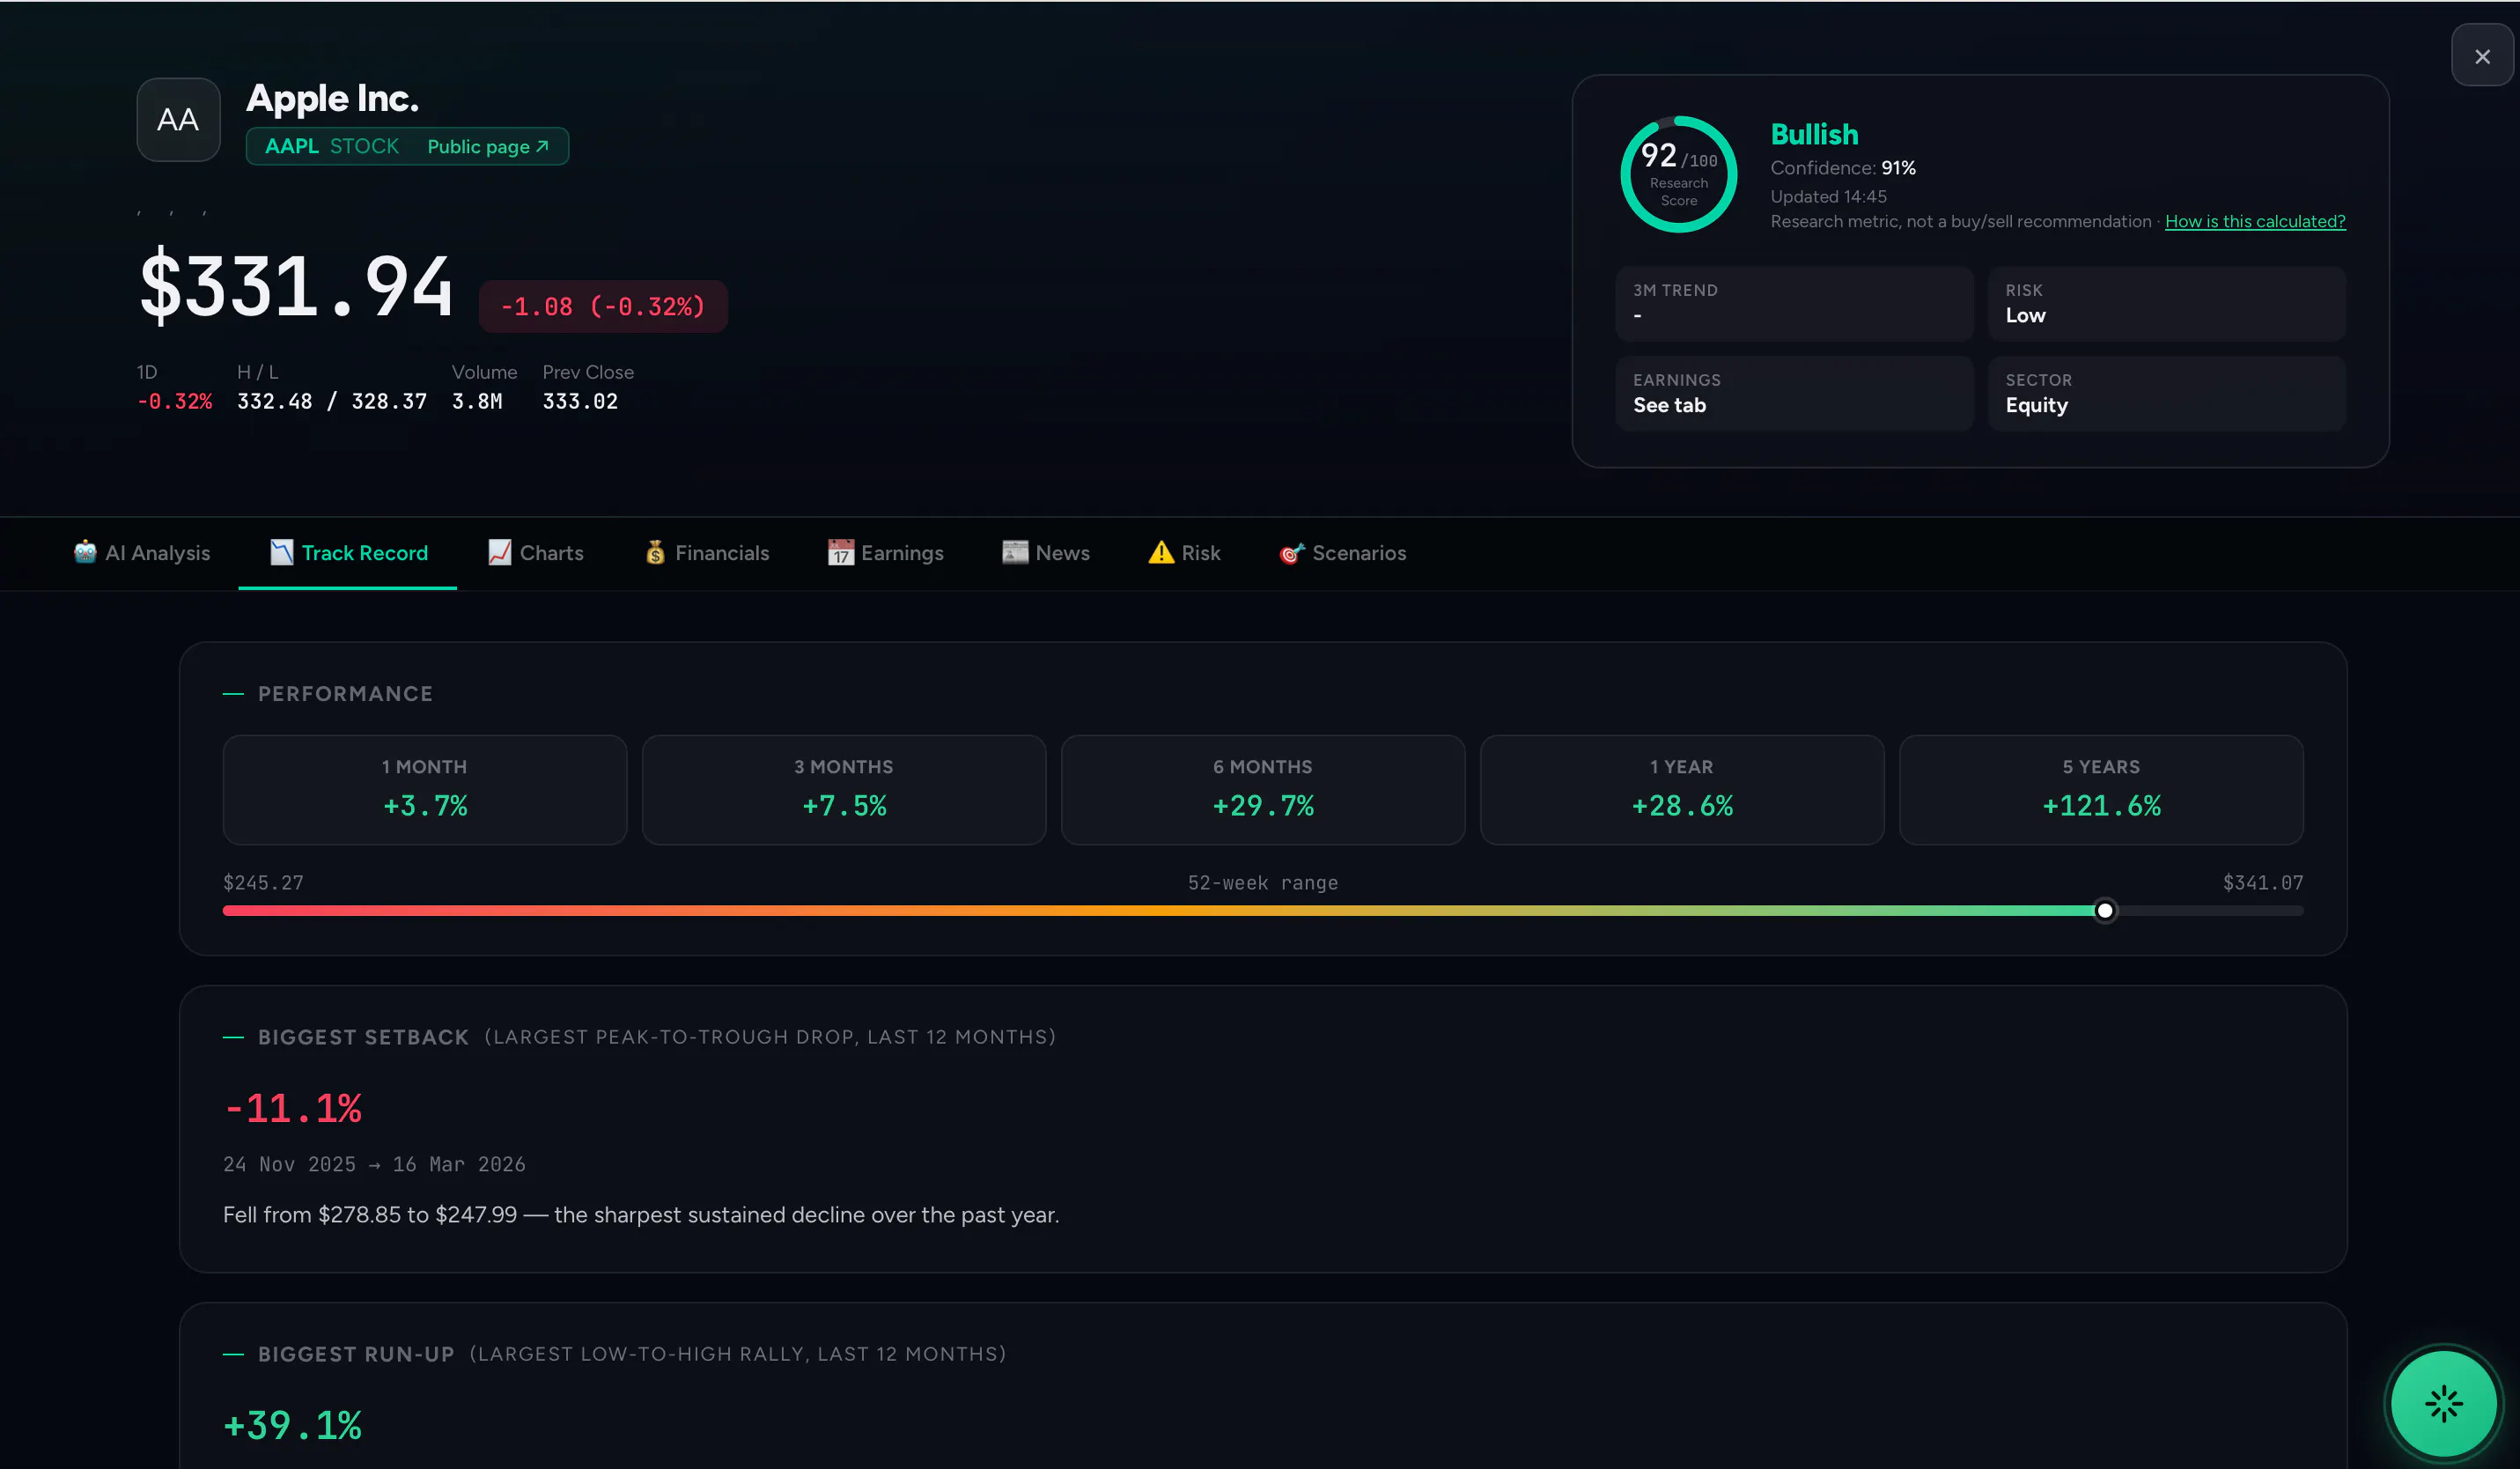Click the warning triangle Risk icon

pos(1161,552)
